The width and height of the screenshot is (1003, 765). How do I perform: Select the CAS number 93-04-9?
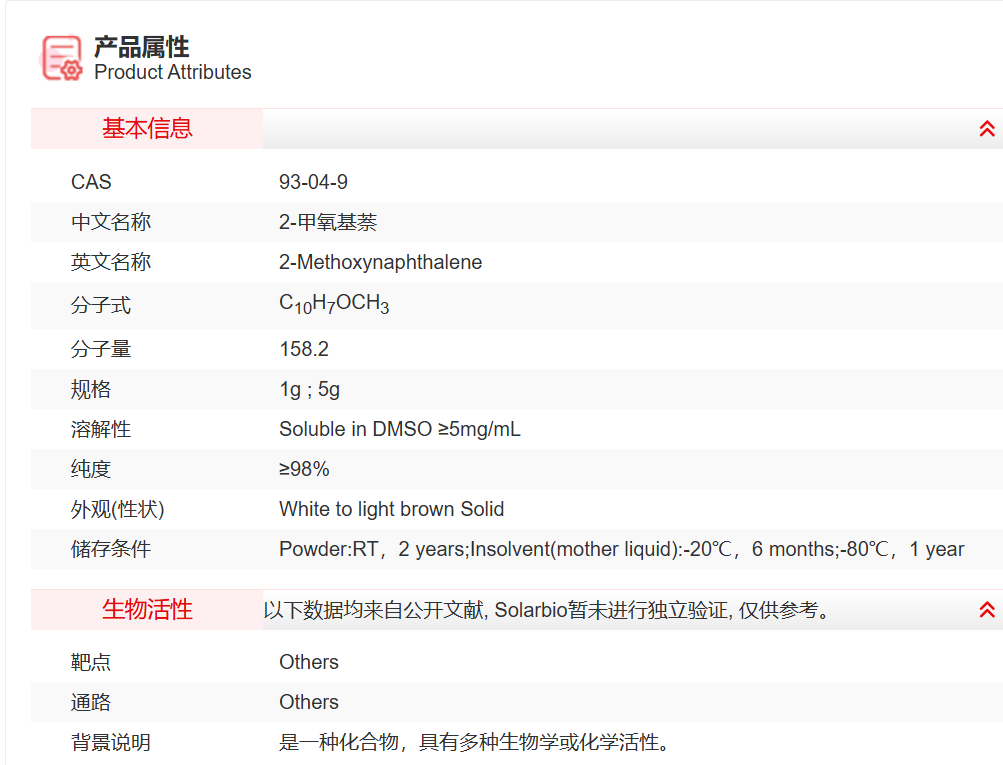tap(313, 182)
